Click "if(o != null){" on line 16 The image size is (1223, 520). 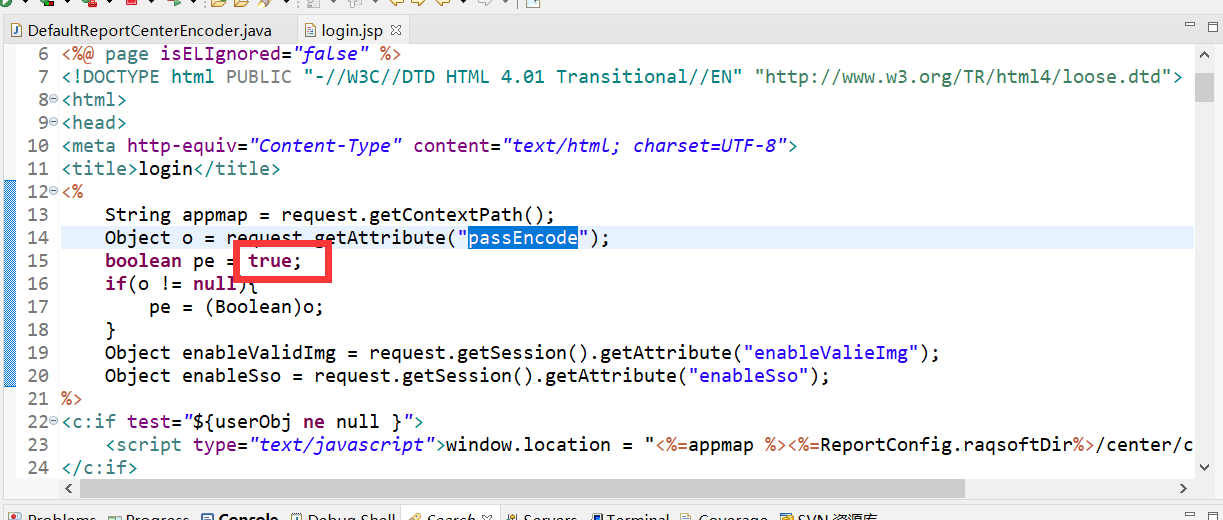click(x=182, y=284)
